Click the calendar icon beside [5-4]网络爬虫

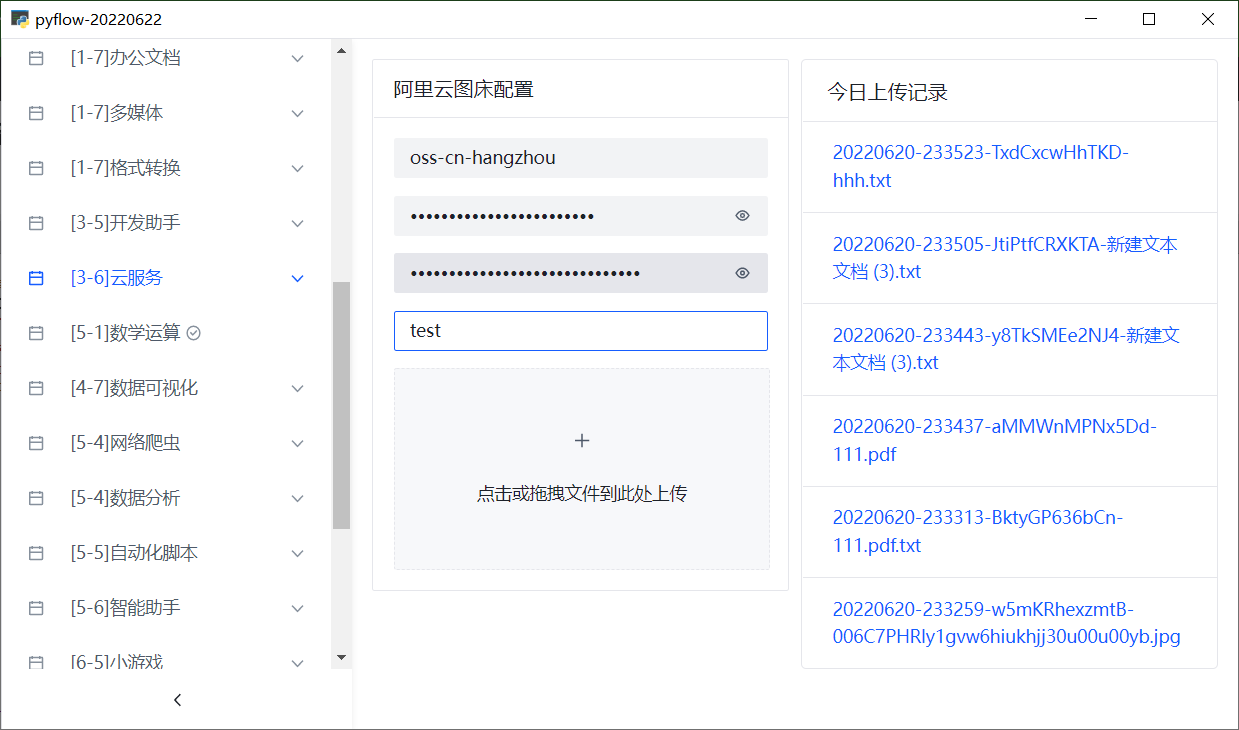point(36,444)
